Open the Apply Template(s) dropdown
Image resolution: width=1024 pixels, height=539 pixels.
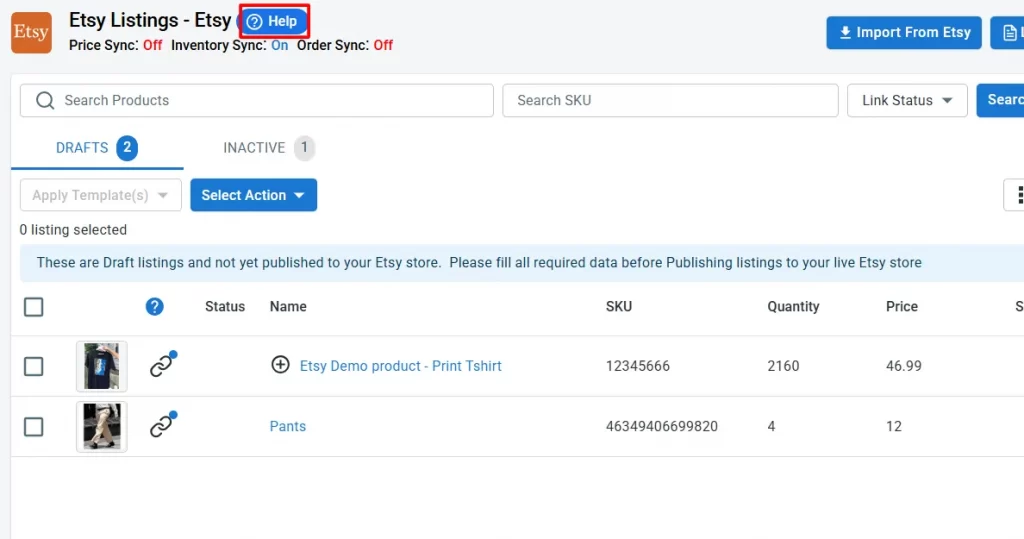coord(101,195)
